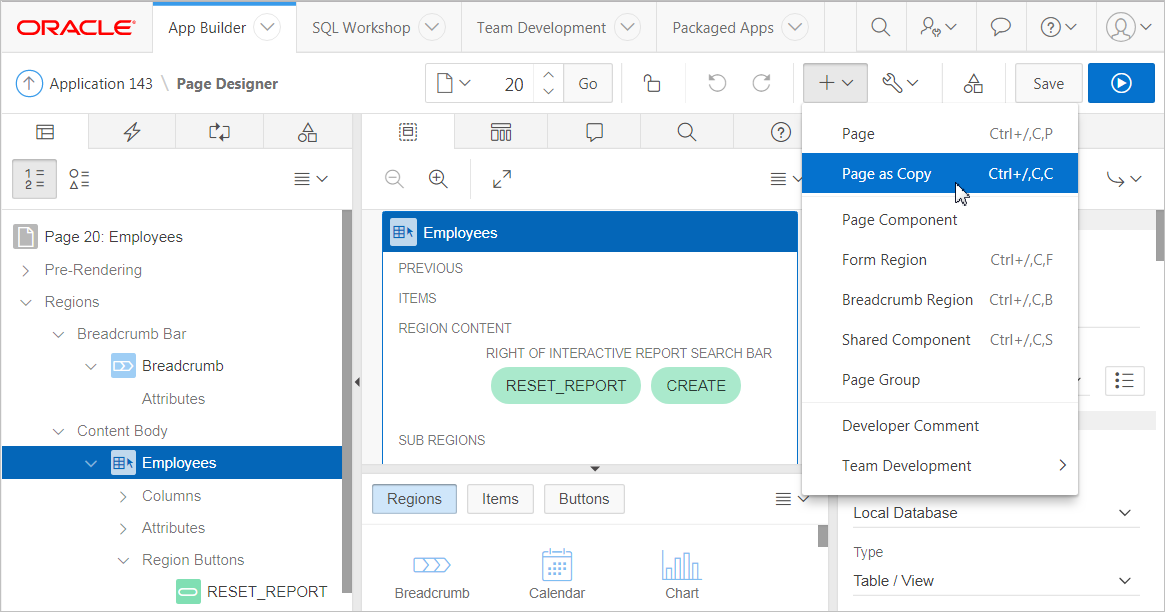This screenshot has height=612, width=1165.
Task: Expand the Pre-Rendering tree node
Action: pos(25,270)
